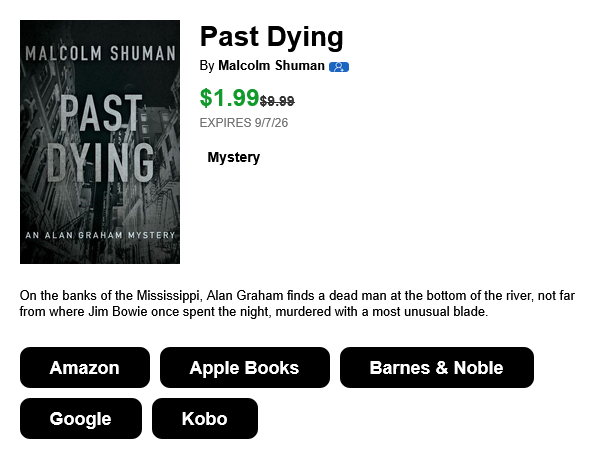Open the Amazon store link
Viewport: 600px width, 464px height.
click(x=85, y=367)
